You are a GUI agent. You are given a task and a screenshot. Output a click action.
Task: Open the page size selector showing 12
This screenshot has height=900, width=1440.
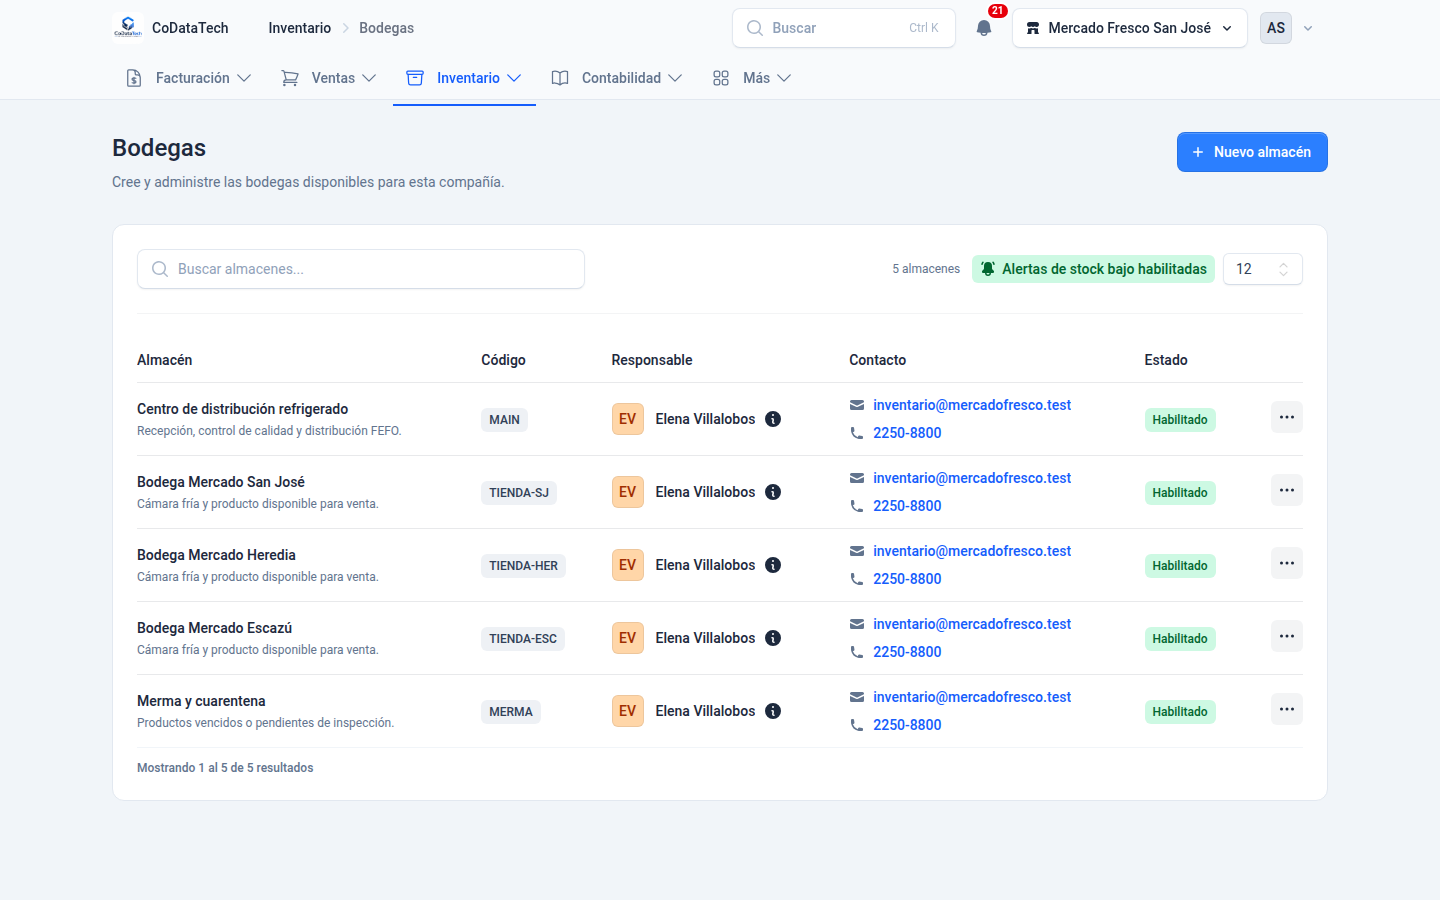1263,269
